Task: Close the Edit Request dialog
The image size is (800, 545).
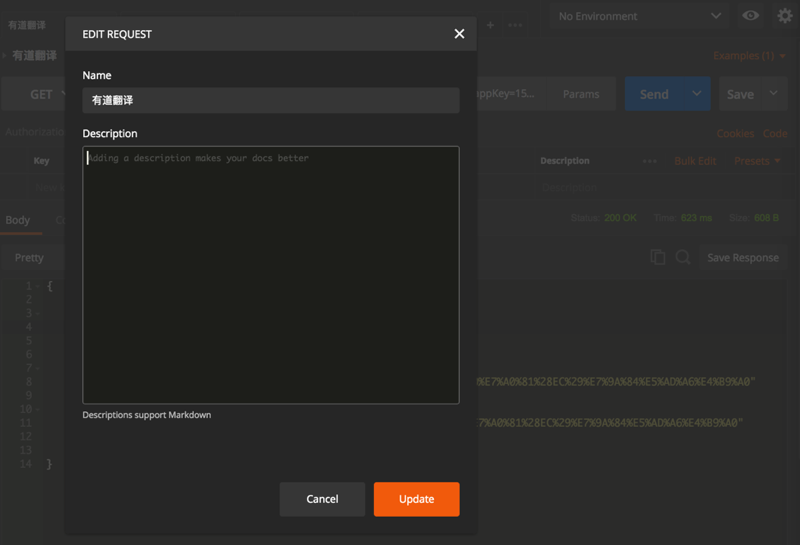Action: coord(459,34)
